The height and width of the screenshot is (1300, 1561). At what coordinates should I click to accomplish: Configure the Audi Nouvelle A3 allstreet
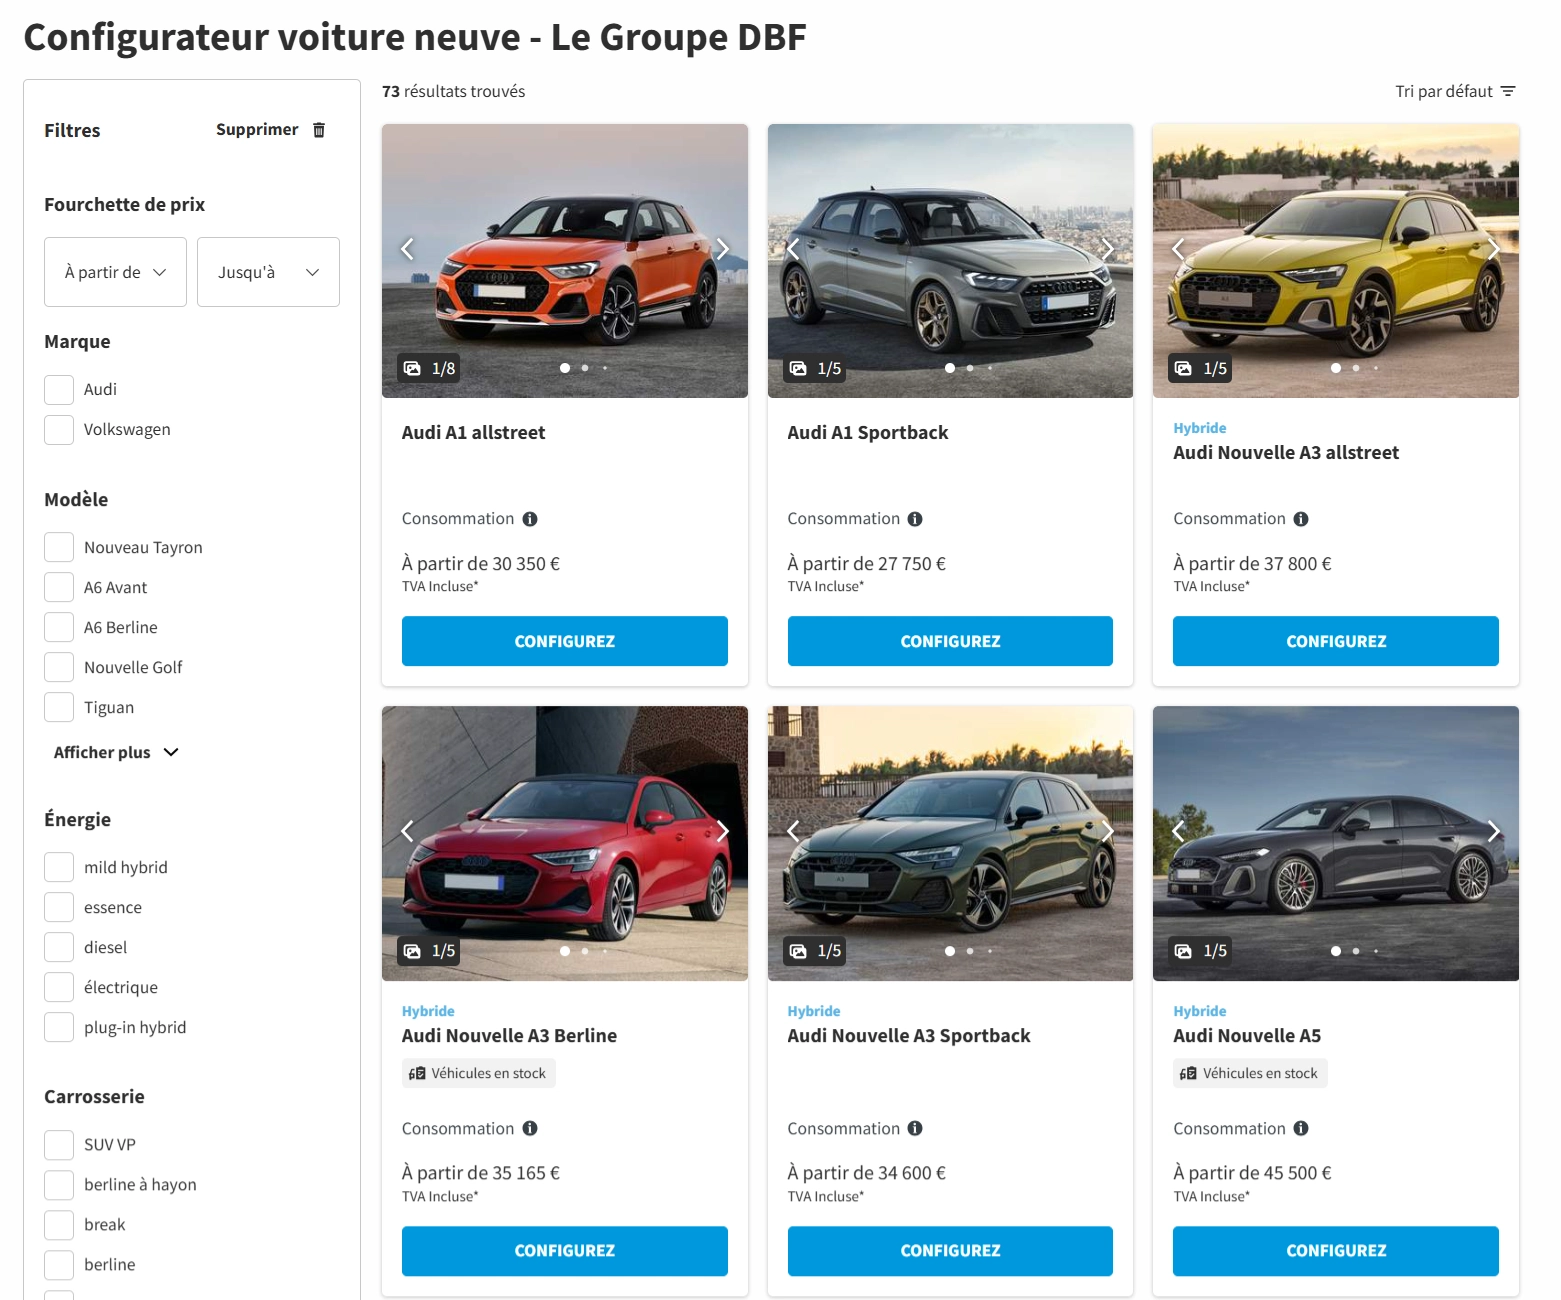click(1336, 641)
